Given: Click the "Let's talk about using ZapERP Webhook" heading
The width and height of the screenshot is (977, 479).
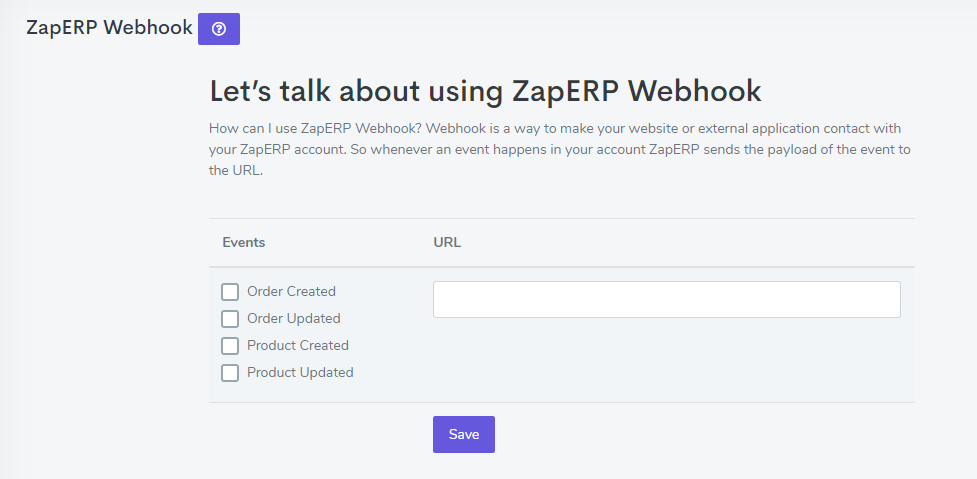Looking at the screenshot, I should [485, 91].
